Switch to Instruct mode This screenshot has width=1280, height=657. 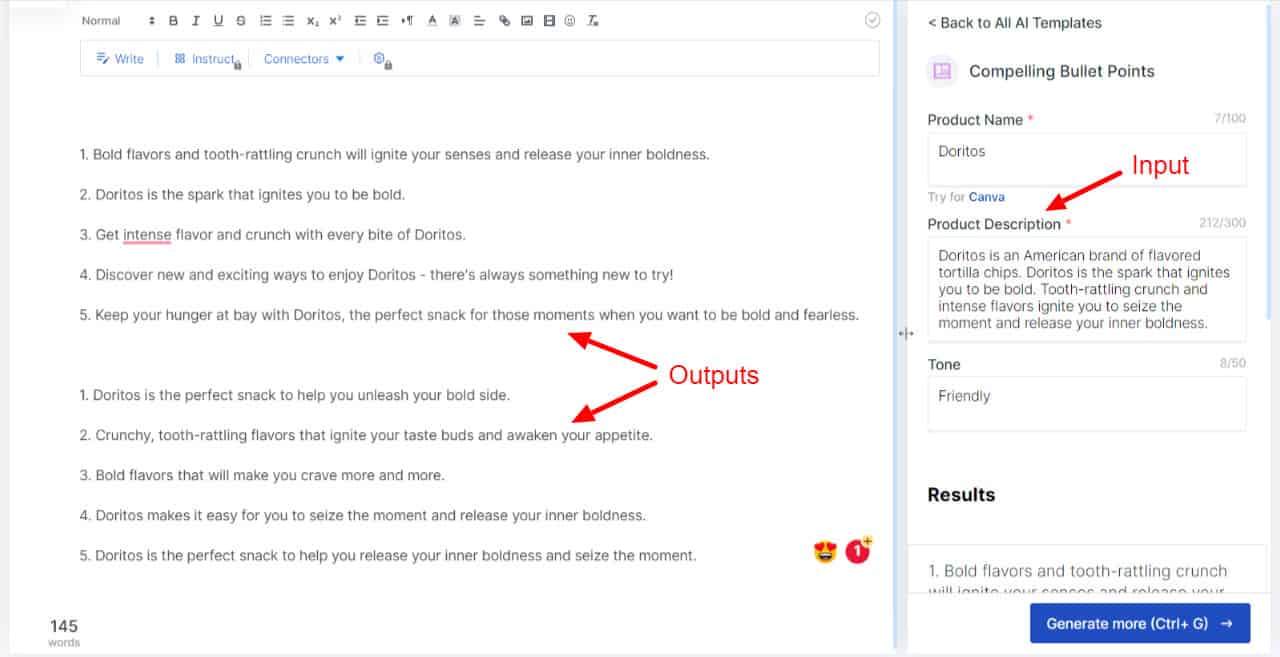[x=205, y=59]
